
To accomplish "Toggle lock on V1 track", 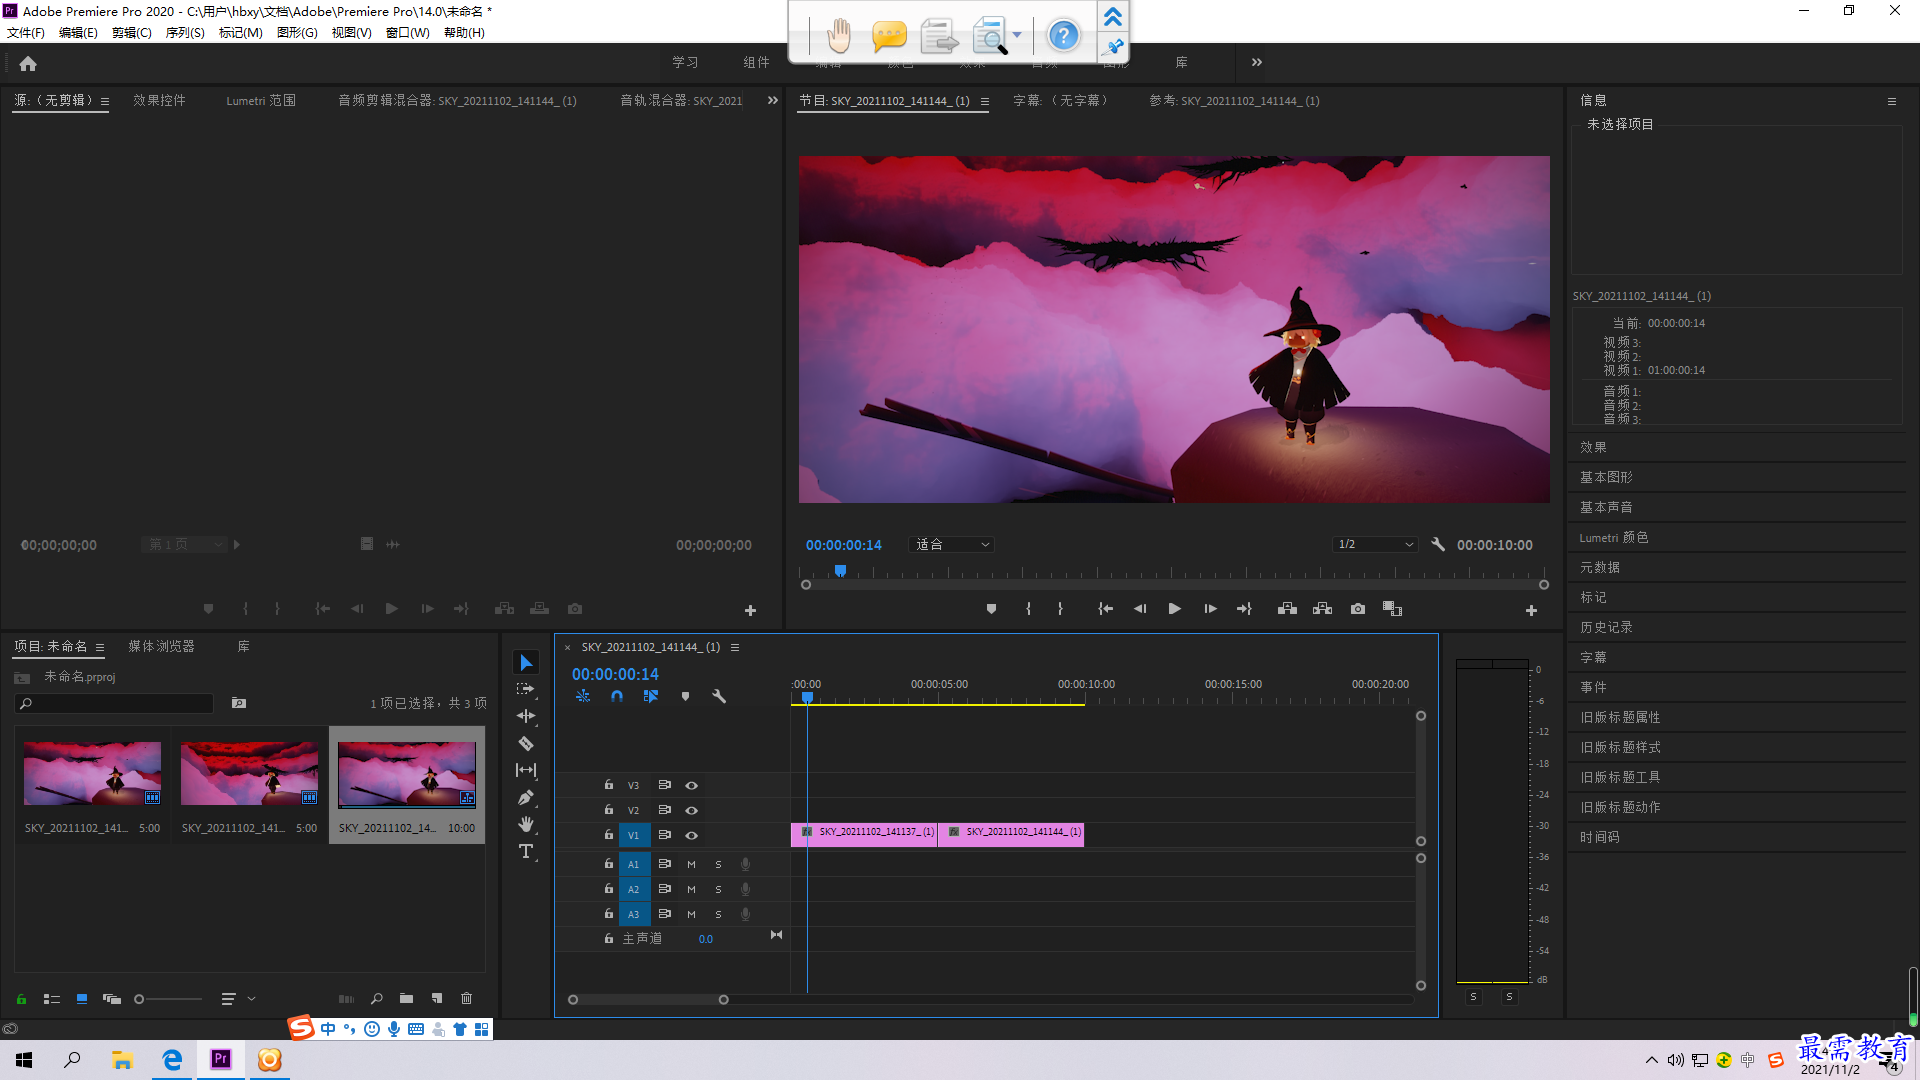I will (608, 835).
